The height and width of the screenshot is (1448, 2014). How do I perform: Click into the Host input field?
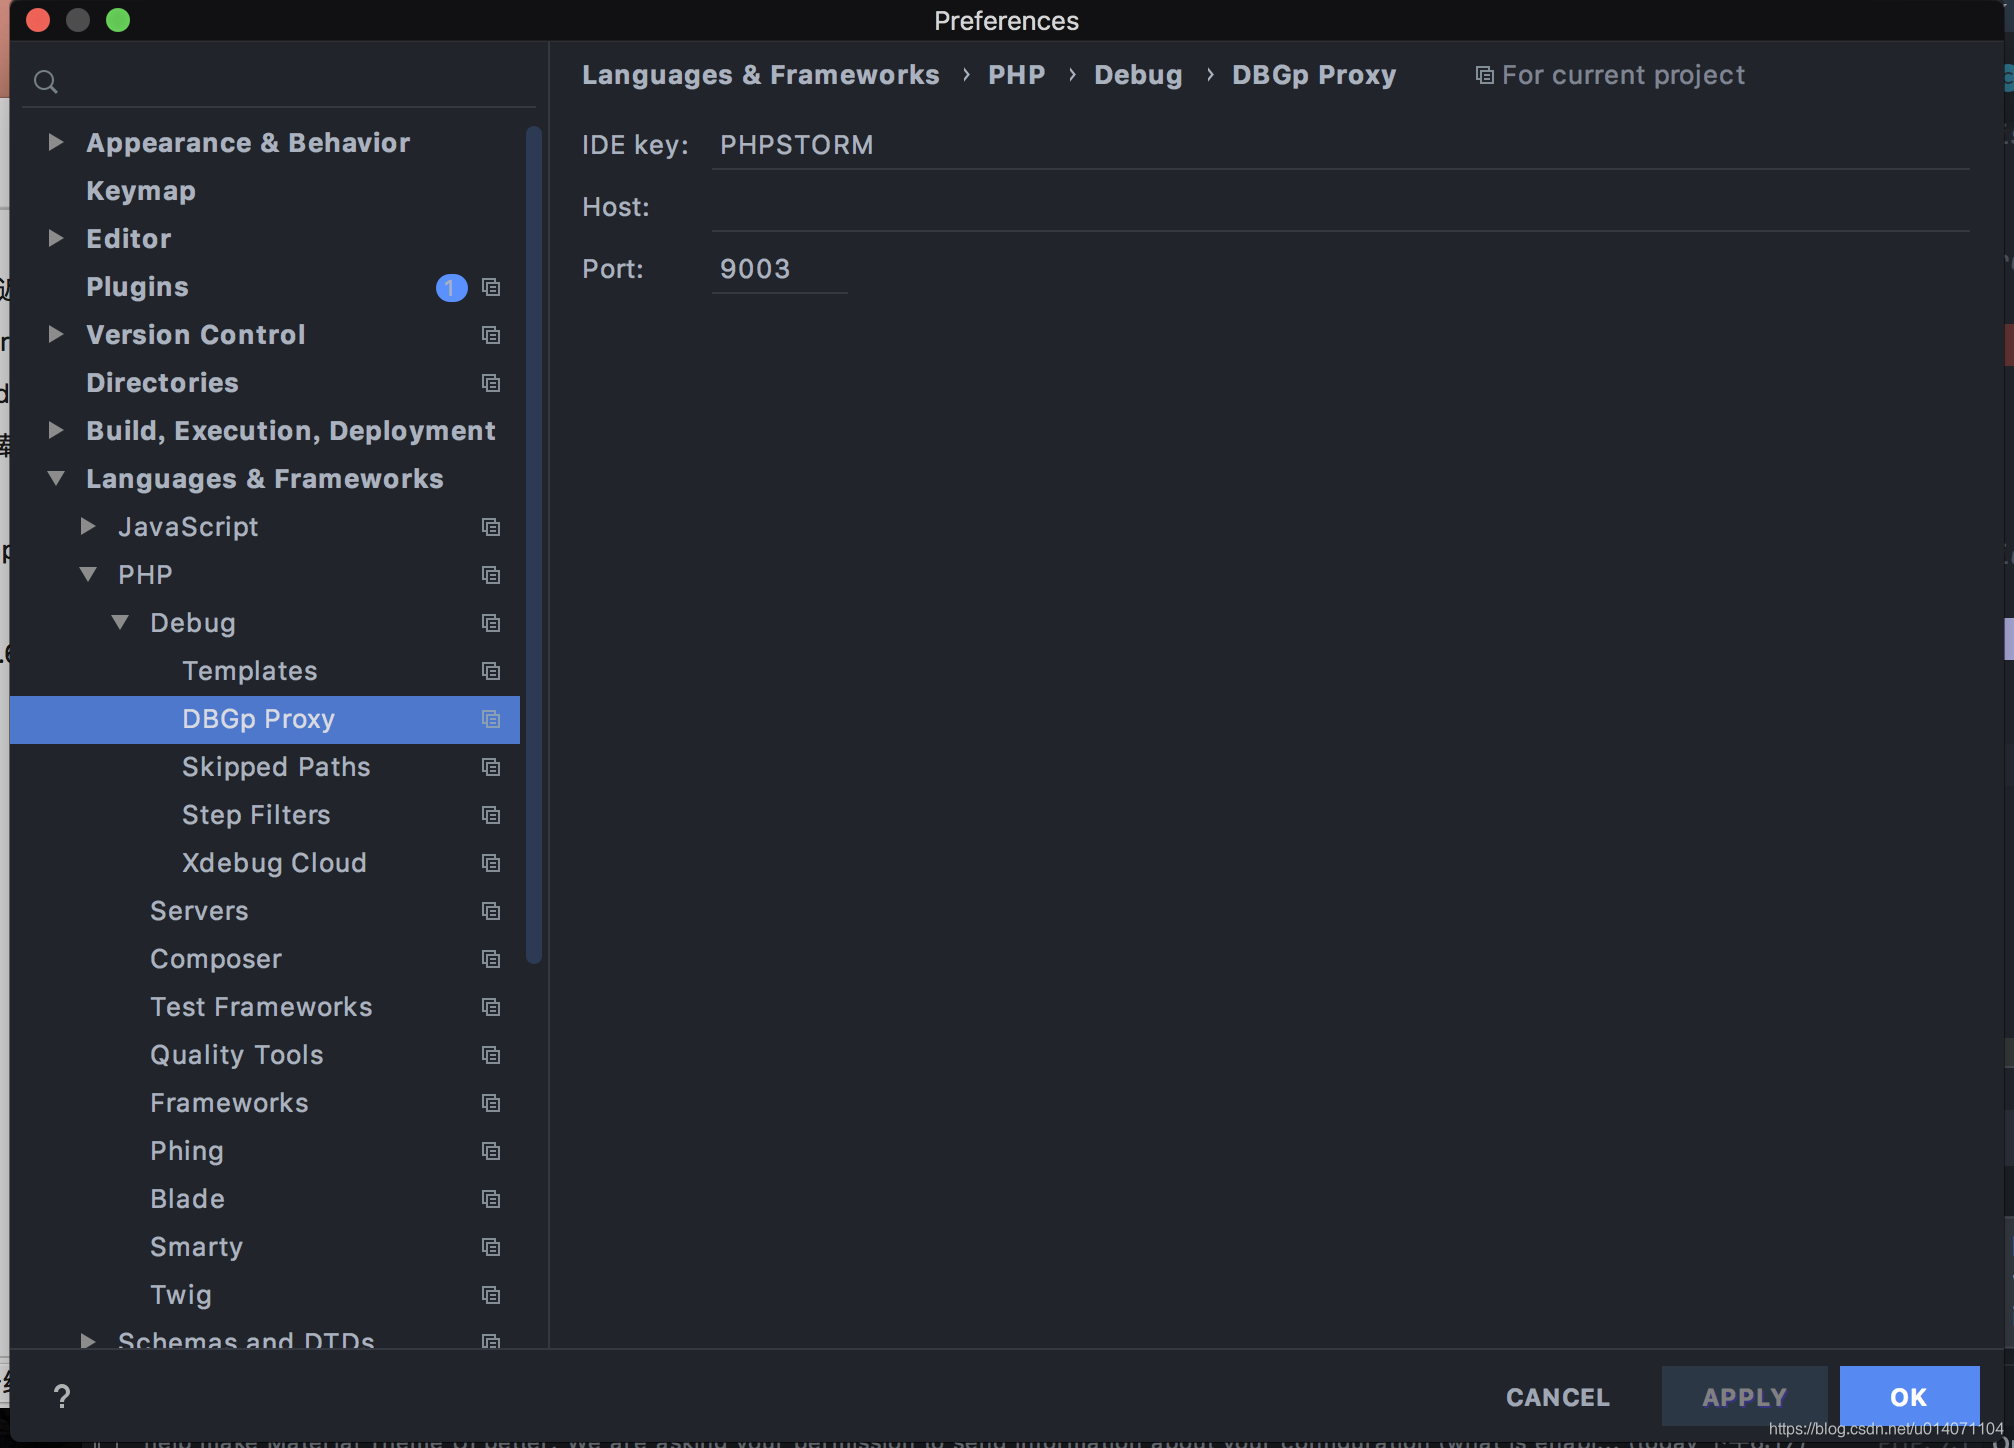coord(1340,208)
